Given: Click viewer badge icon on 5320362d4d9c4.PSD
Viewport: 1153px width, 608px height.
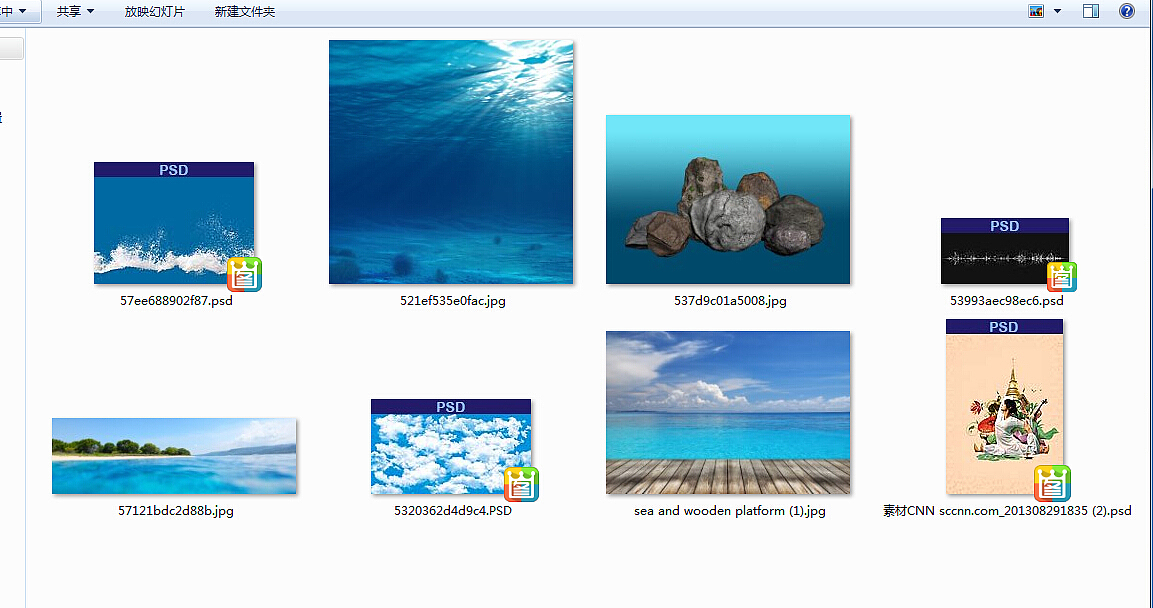Looking at the screenshot, I should (521, 484).
